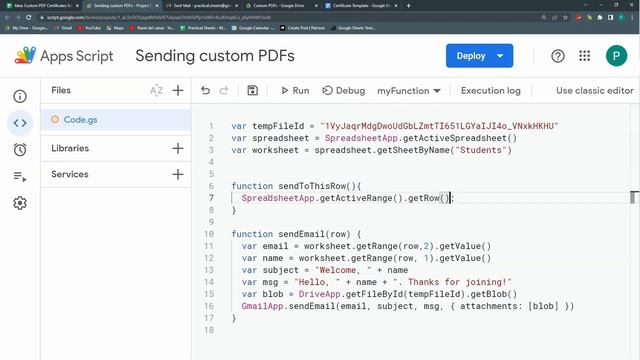
Task: Open the My Drive bookmark
Action: point(26,28)
